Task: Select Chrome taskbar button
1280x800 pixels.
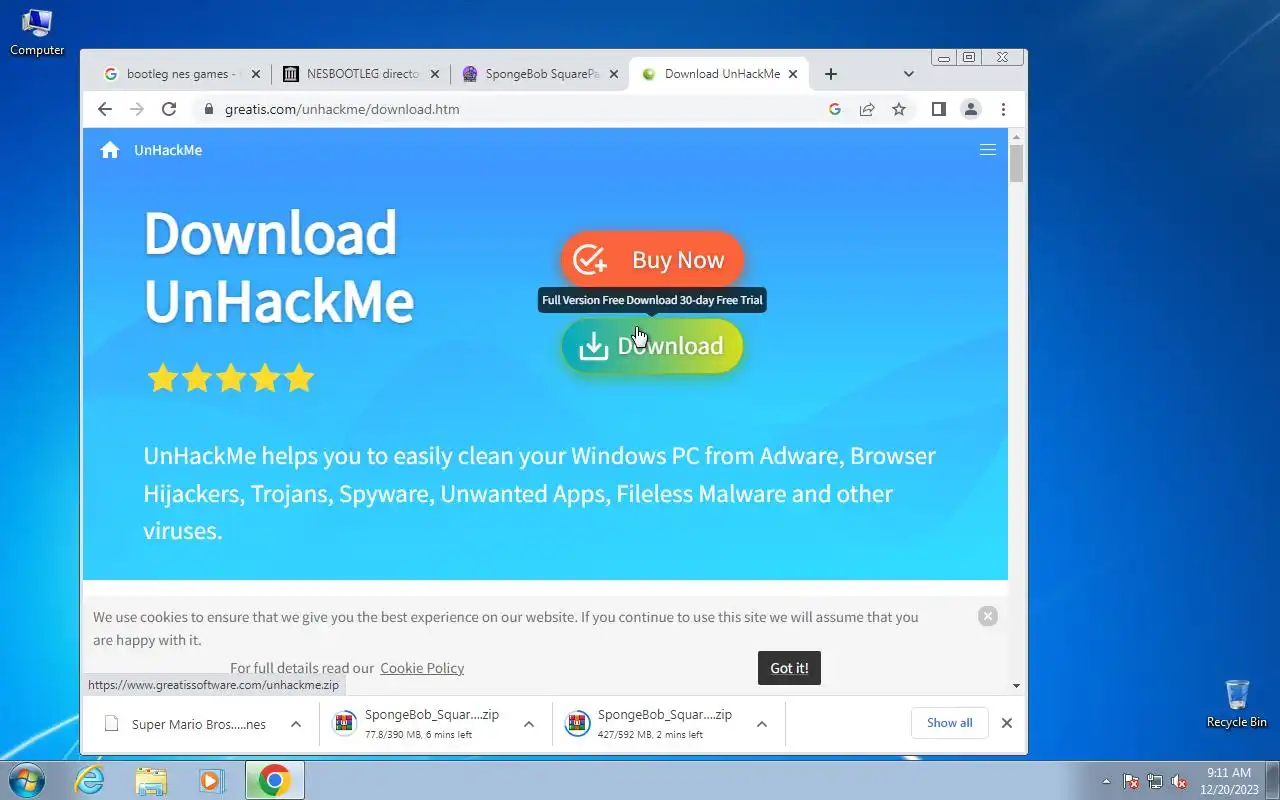Action: (x=274, y=780)
